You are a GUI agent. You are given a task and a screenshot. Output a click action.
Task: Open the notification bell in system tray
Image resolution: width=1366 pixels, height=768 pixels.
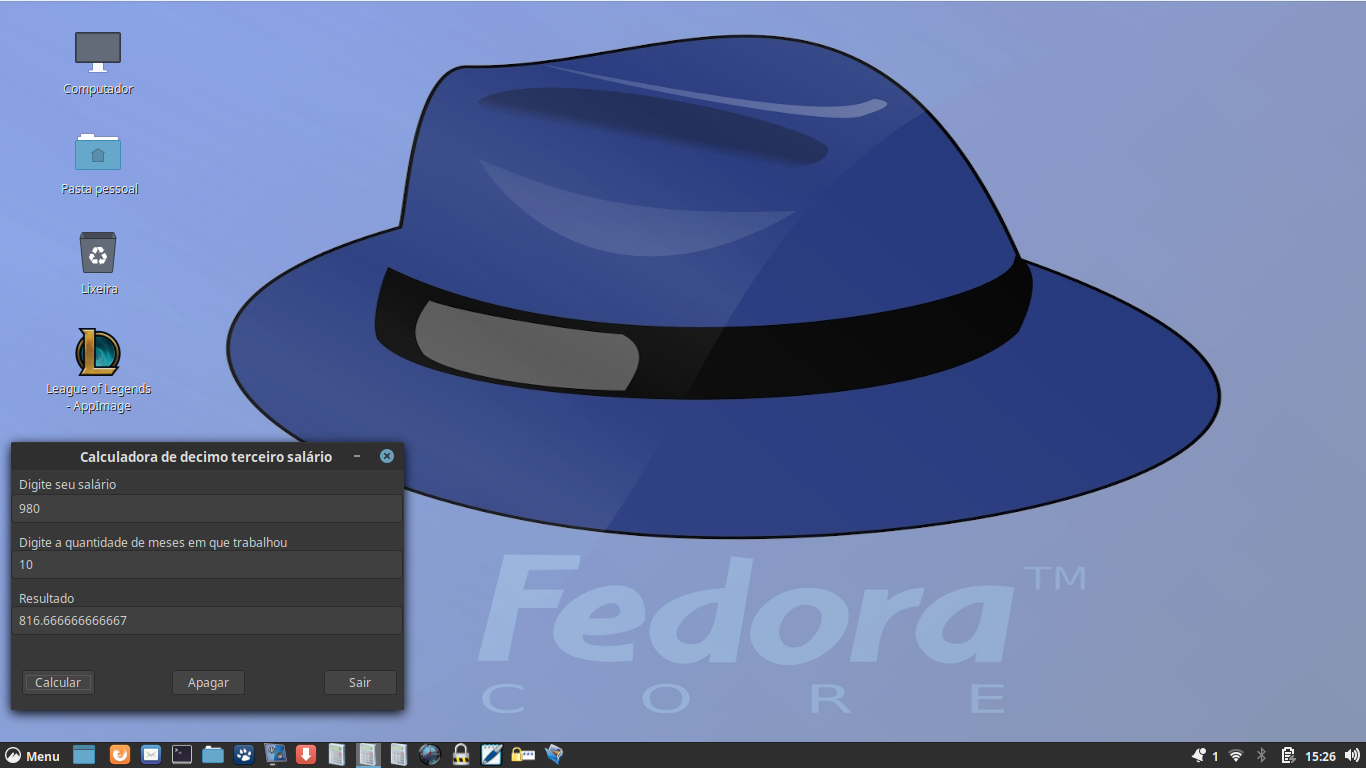tap(1199, 756)
